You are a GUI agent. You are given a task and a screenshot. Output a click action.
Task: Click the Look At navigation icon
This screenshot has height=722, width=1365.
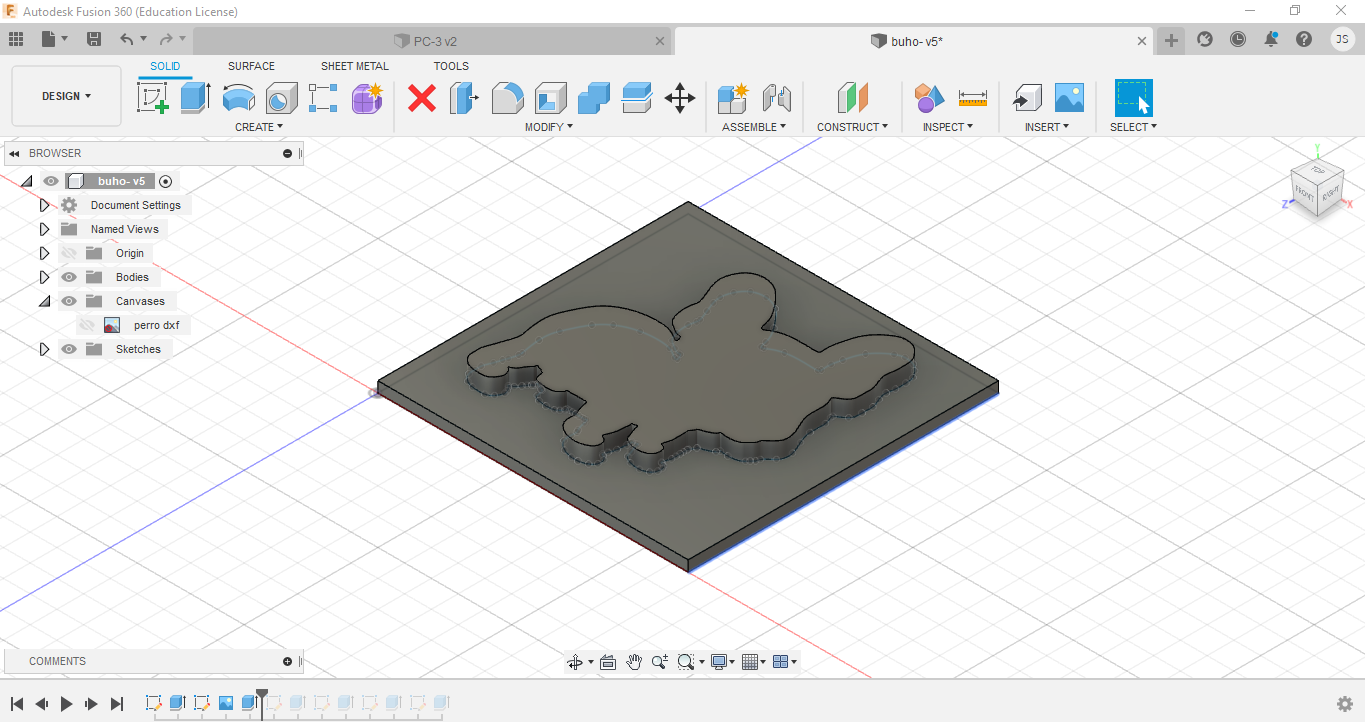click(608, 662)
